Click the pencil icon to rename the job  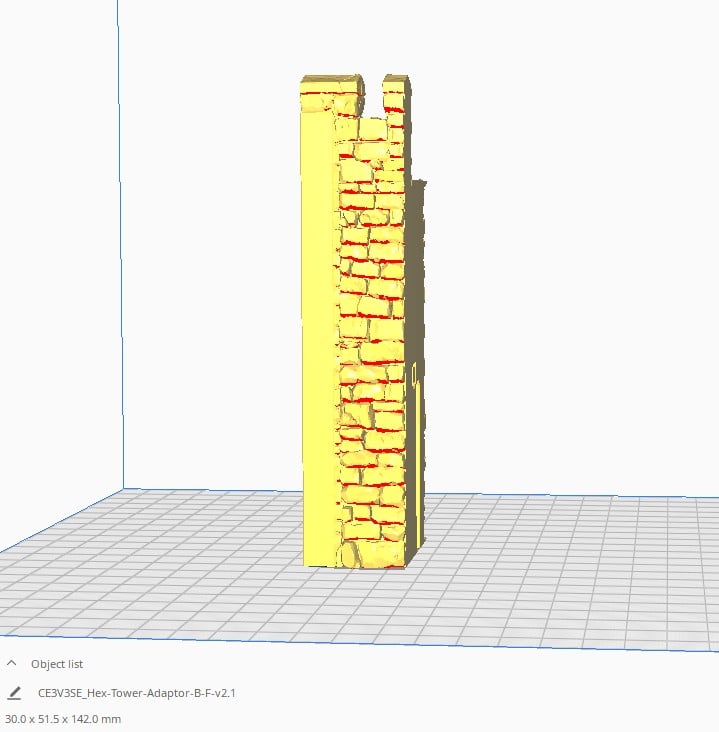point(14,693)
